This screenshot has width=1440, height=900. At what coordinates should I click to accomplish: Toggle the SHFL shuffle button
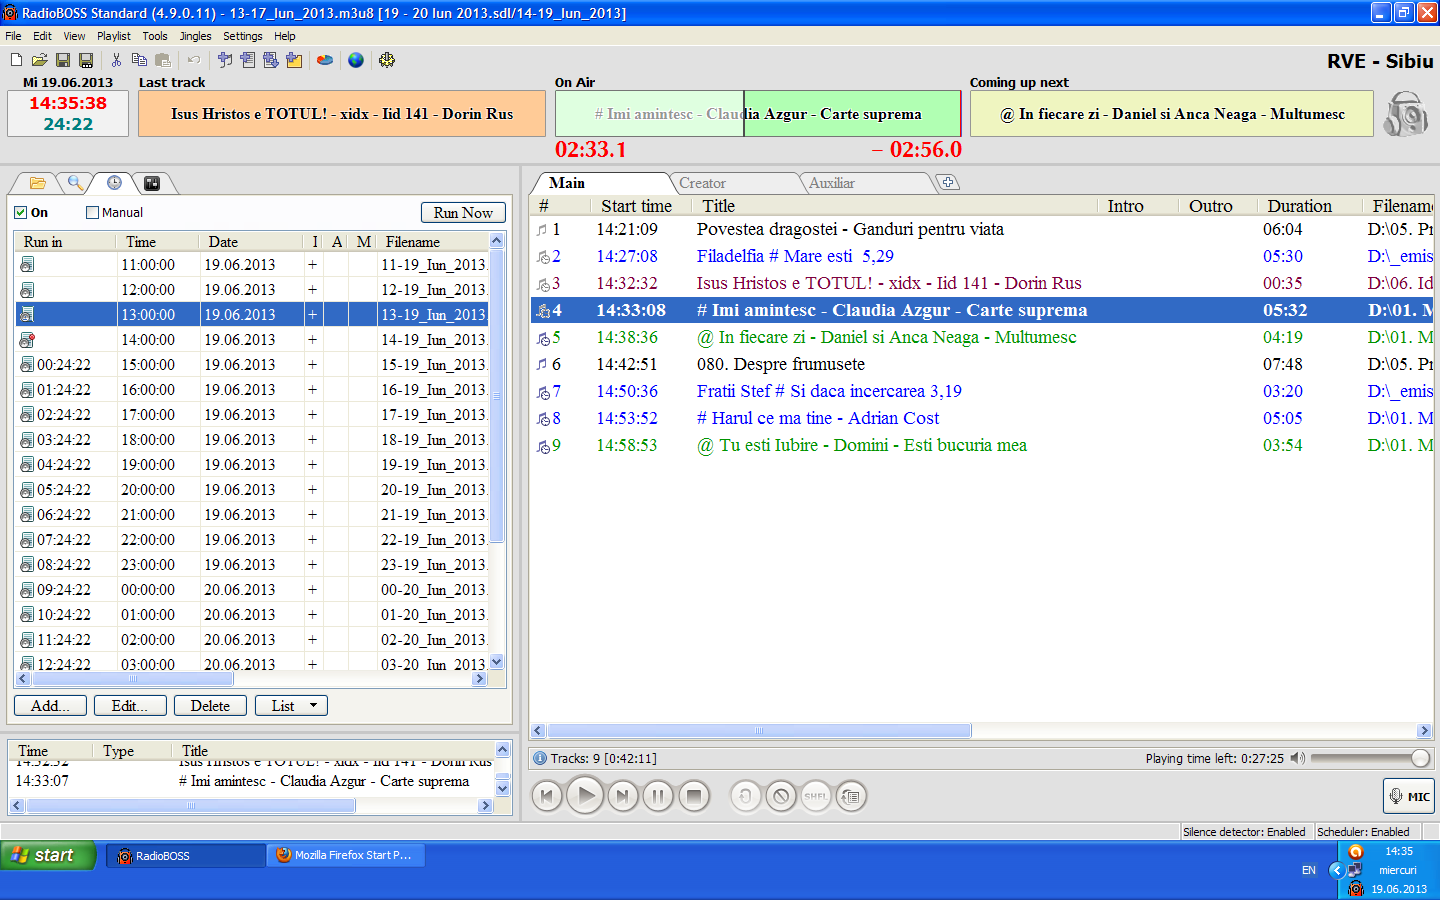816,797
